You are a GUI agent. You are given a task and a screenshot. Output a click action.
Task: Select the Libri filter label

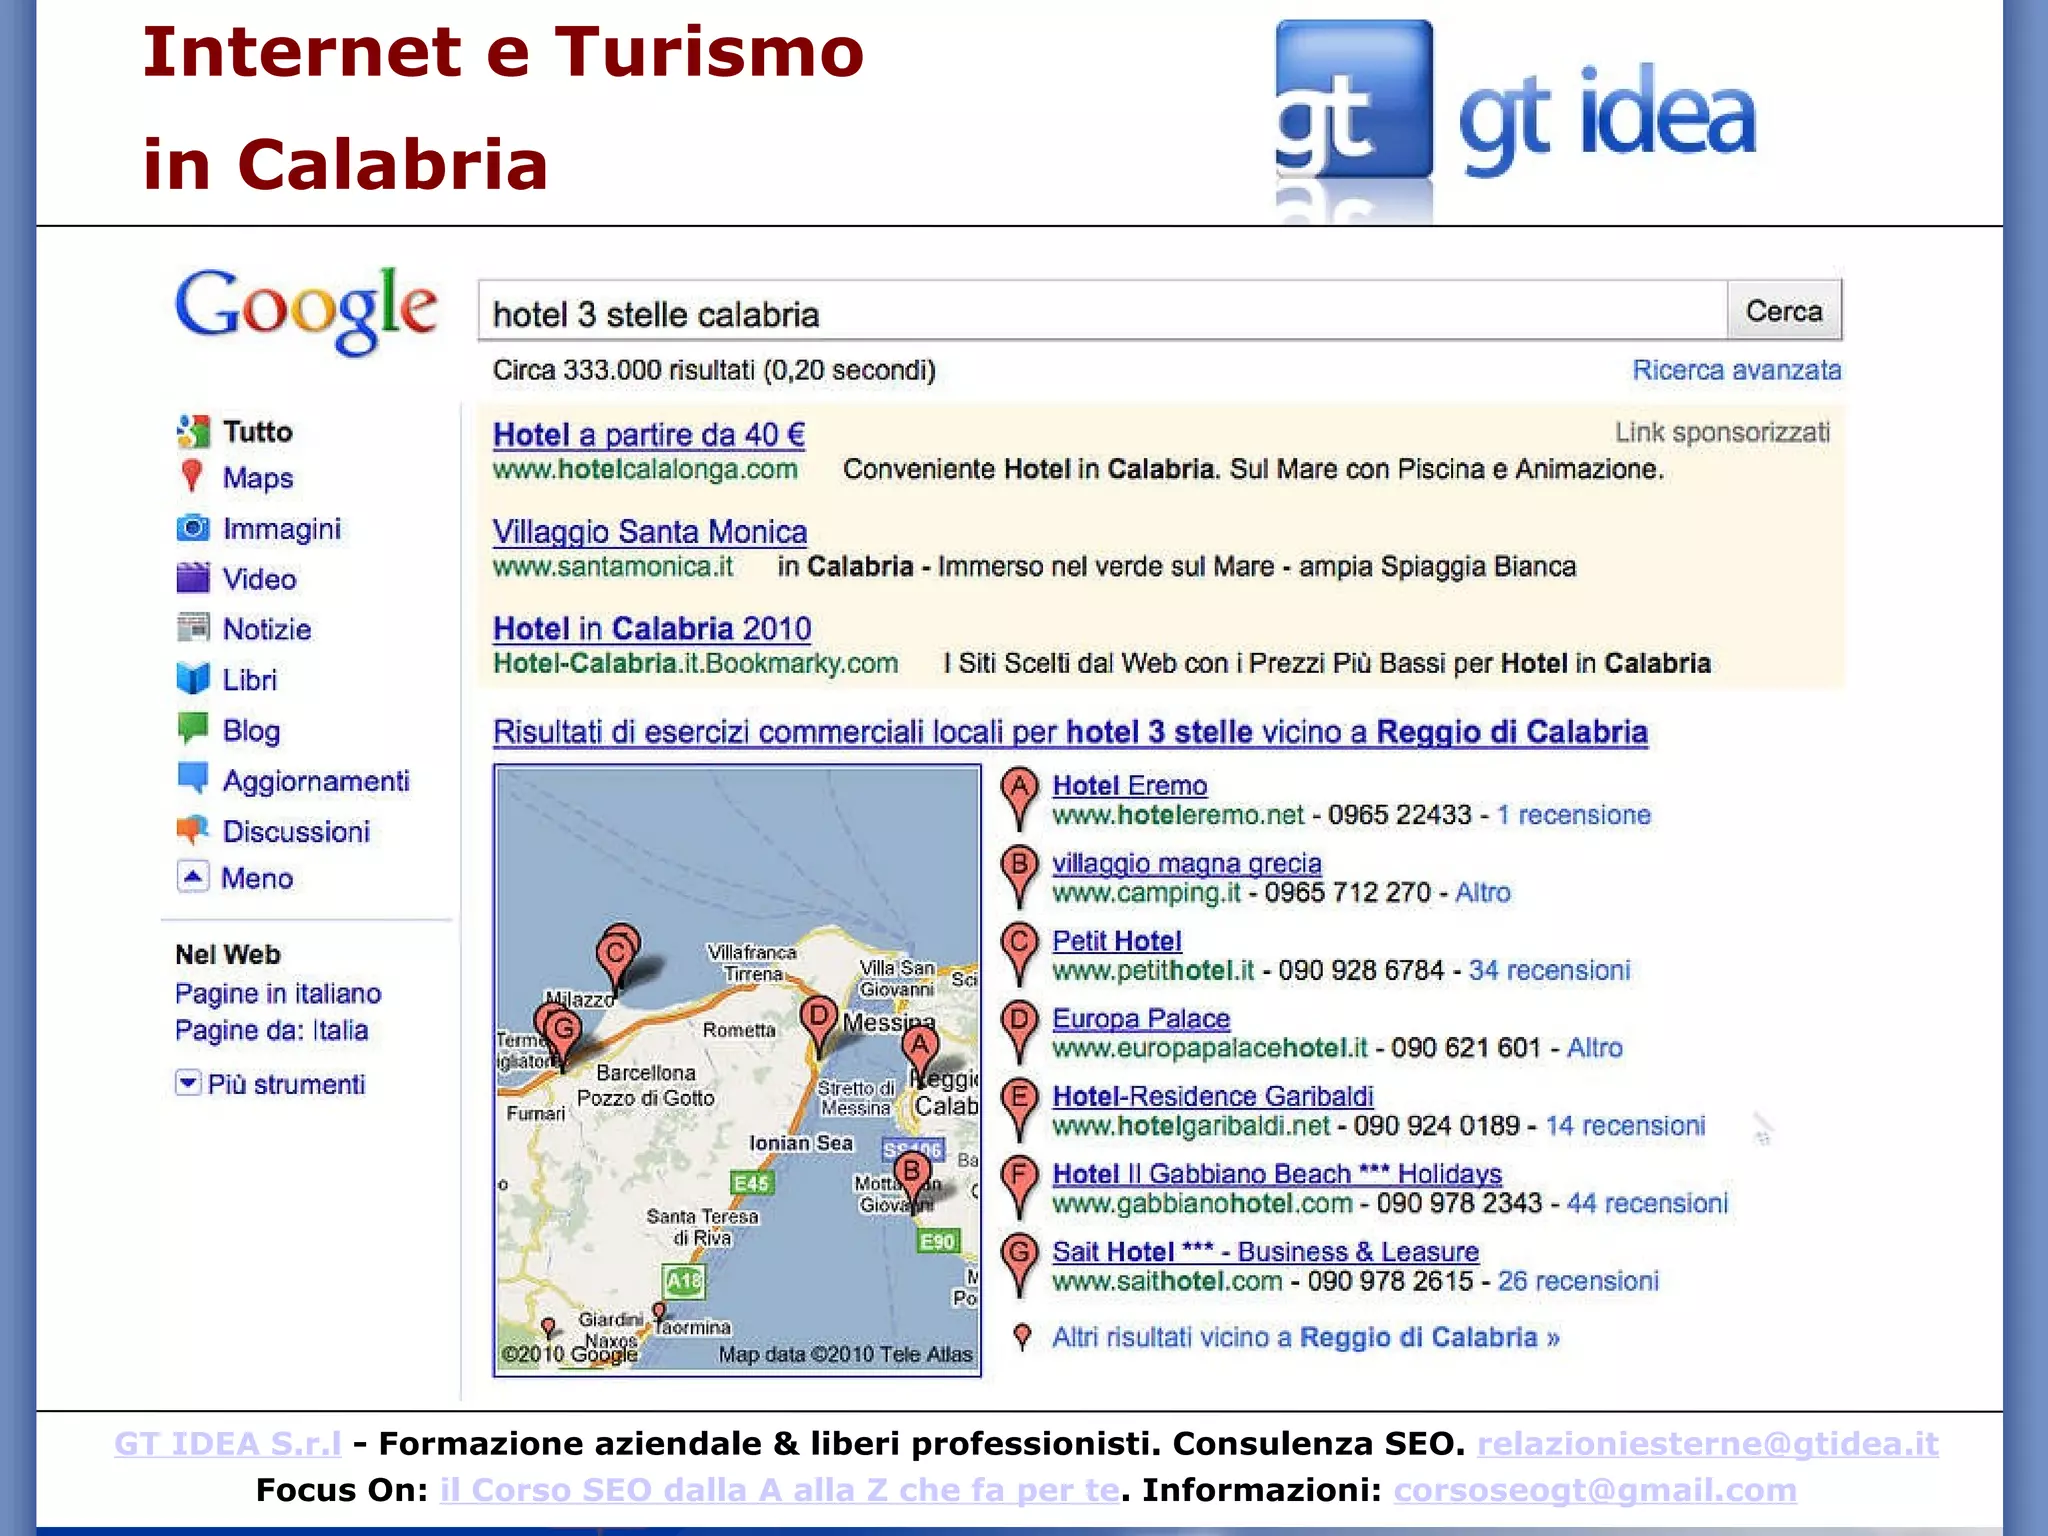pyautogui.click(x=249, y=680)
